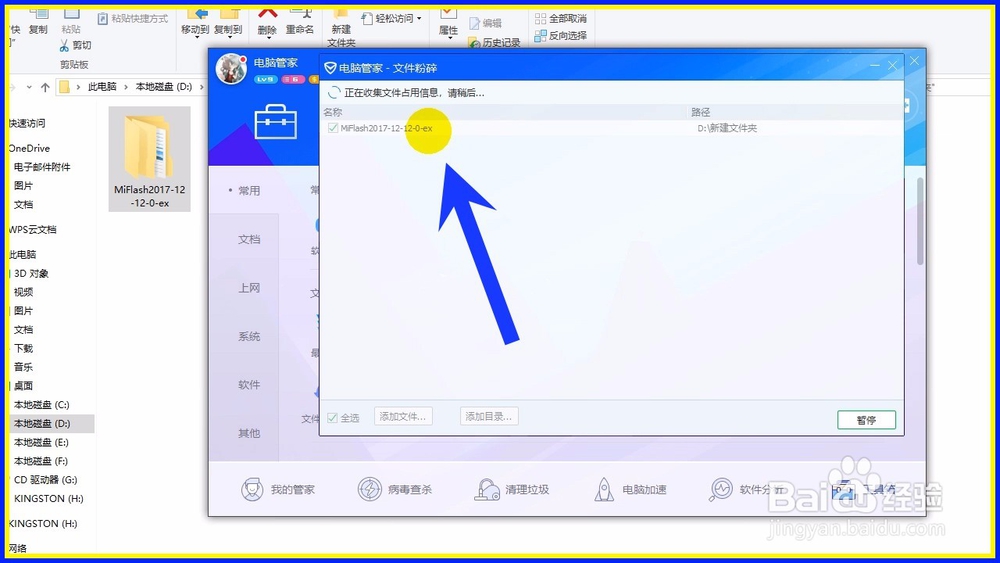Toggle the 全选 select-all checkbox
This screenshot has width=1000, height=563.
point(332,418)
